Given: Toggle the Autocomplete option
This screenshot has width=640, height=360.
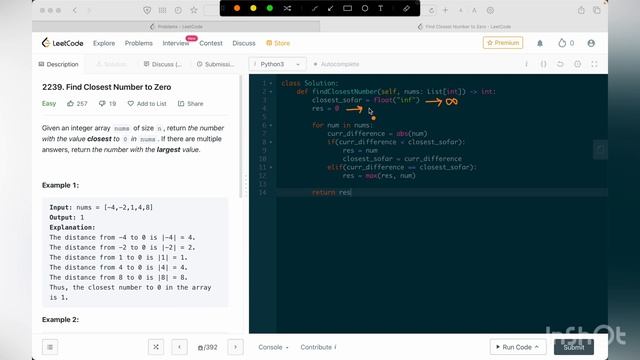Looking at the screenshot, I should [x=336, y=64].
